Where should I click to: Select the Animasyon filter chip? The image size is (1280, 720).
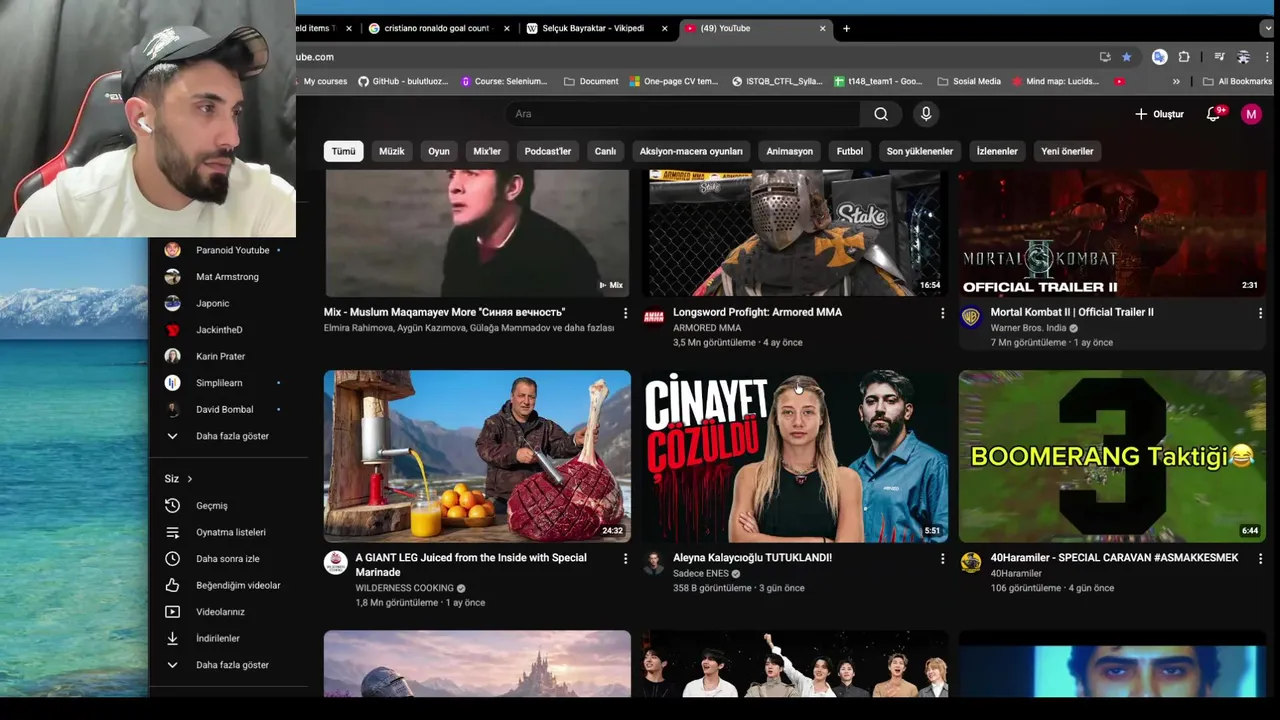pyautogui.click(x=789, y=151)
